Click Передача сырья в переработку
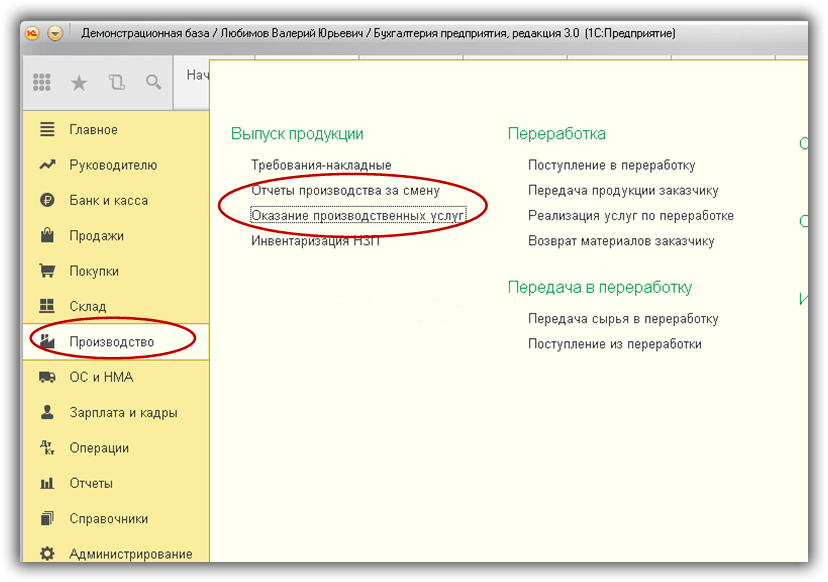The height and width of the screenshot is (582, 828). click(623, 319)
